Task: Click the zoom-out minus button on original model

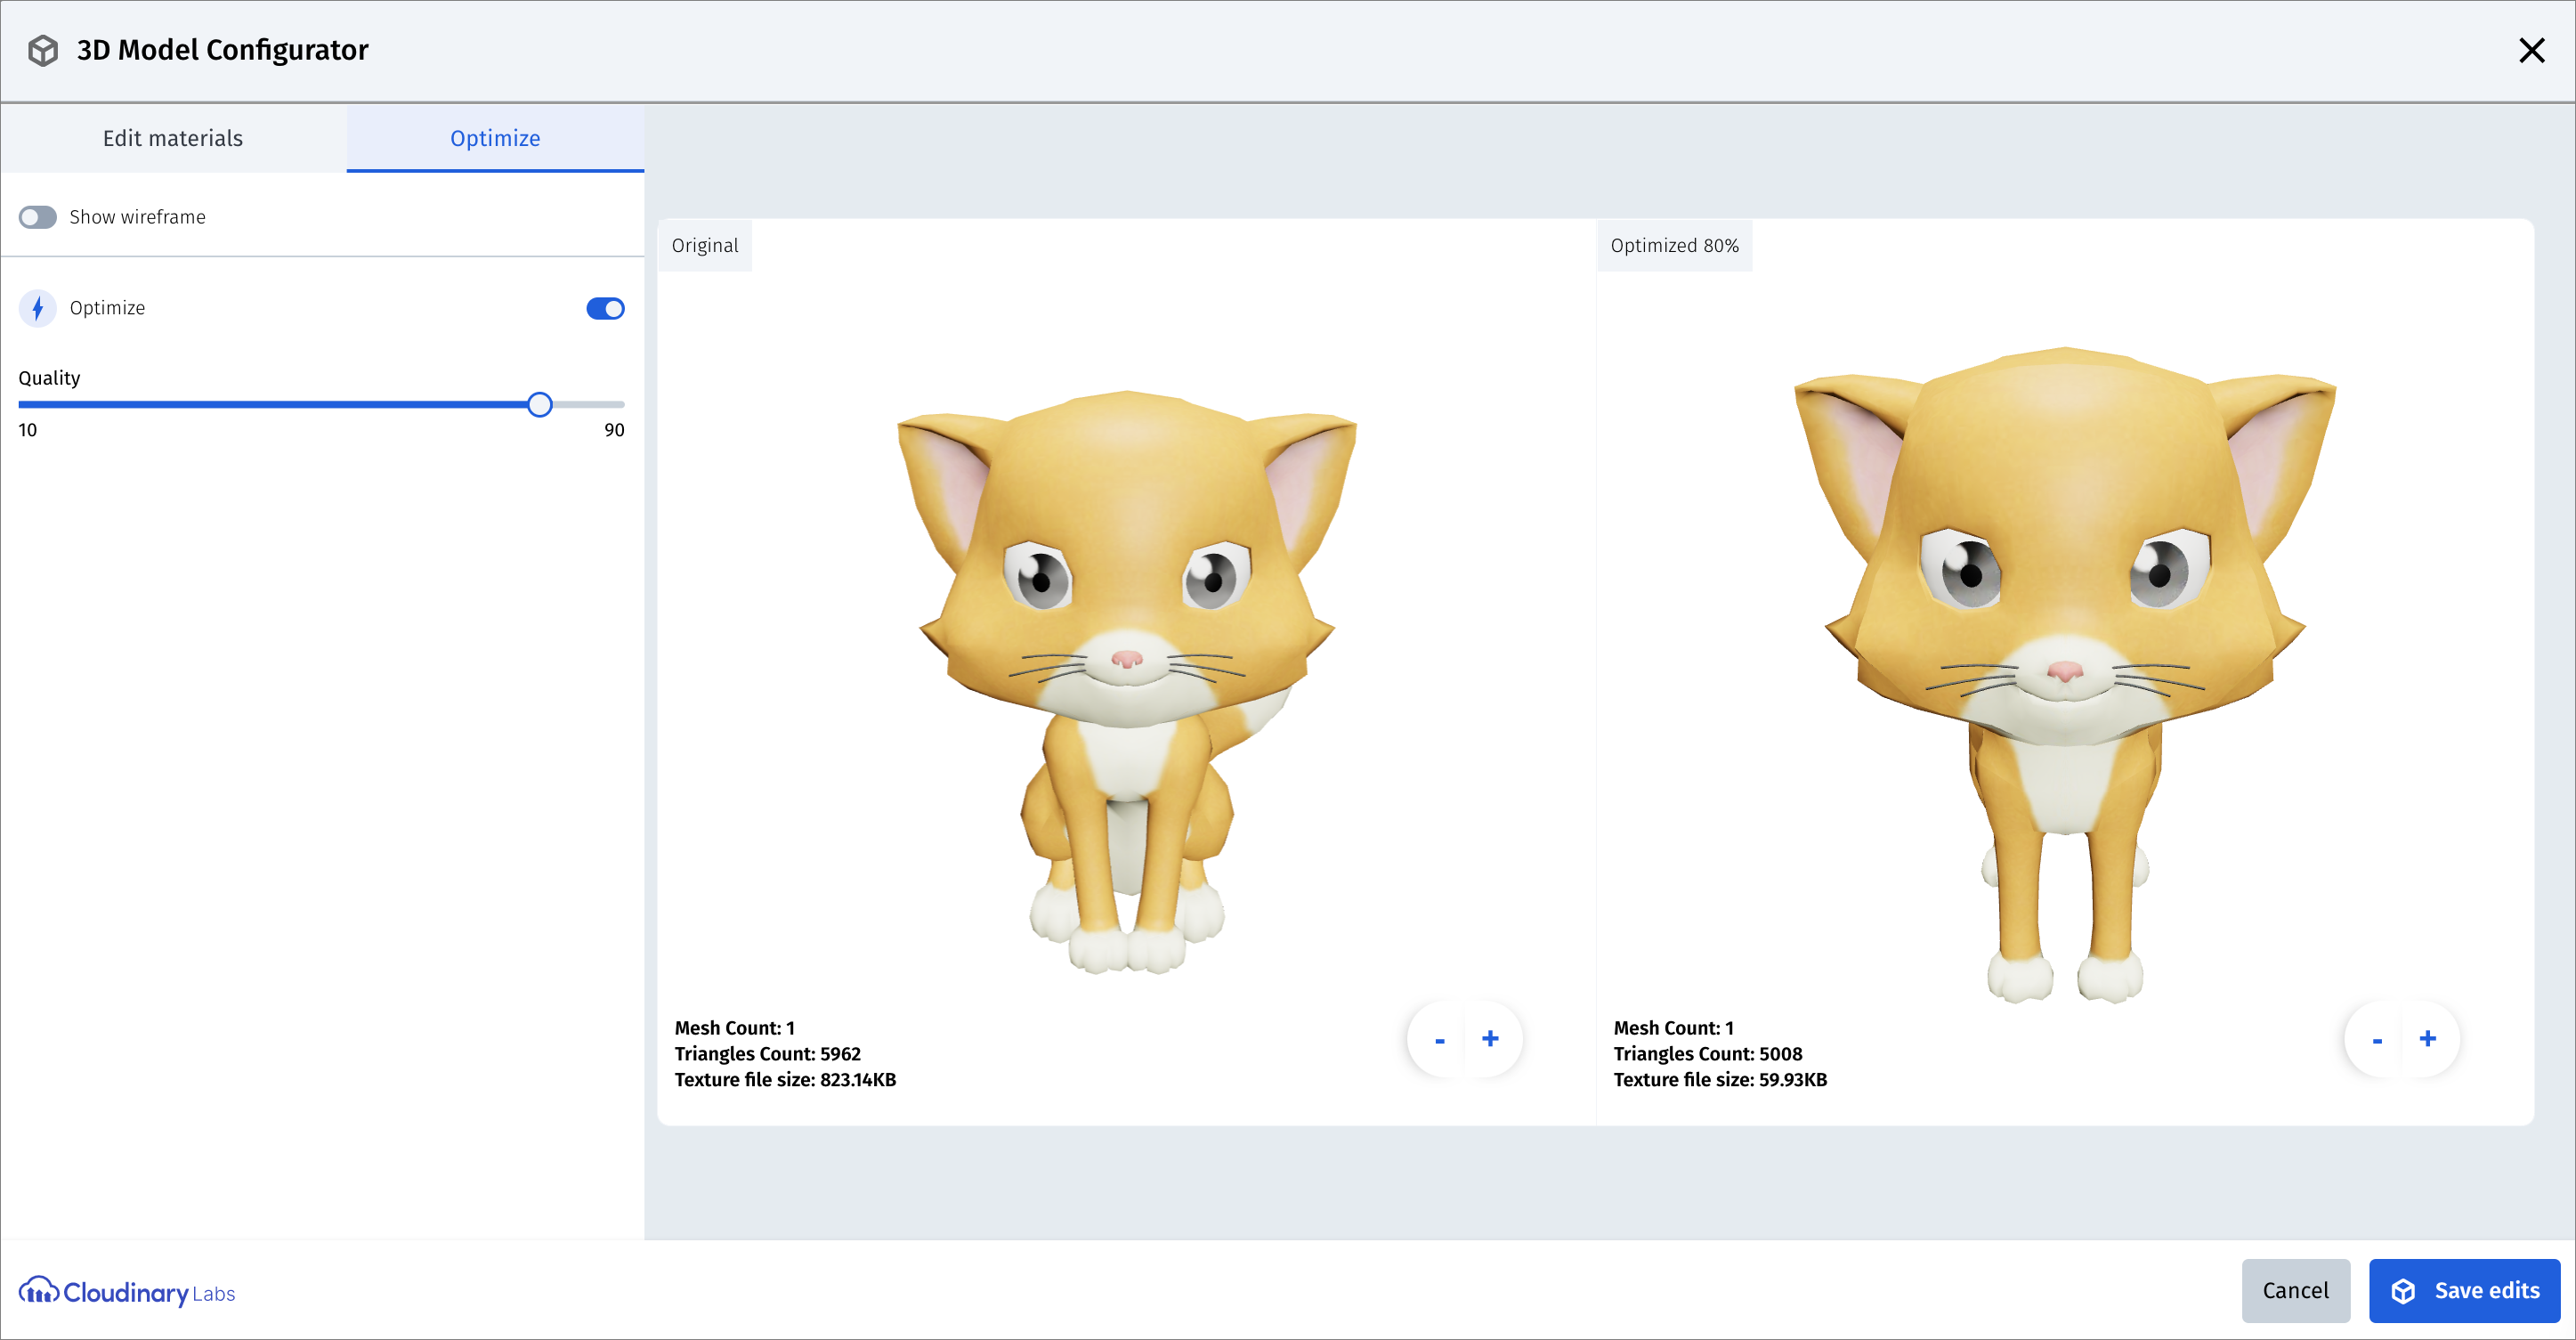Action: [x=1439, y=1038]
